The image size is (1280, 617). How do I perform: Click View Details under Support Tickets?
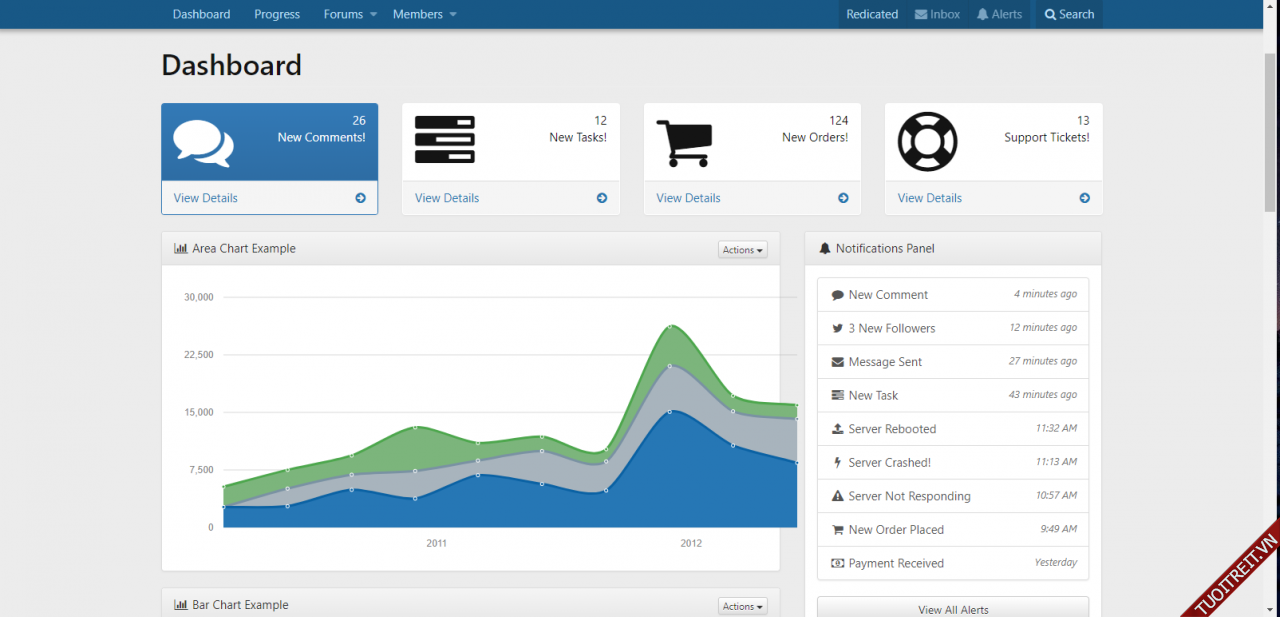(x=930, y=198)
